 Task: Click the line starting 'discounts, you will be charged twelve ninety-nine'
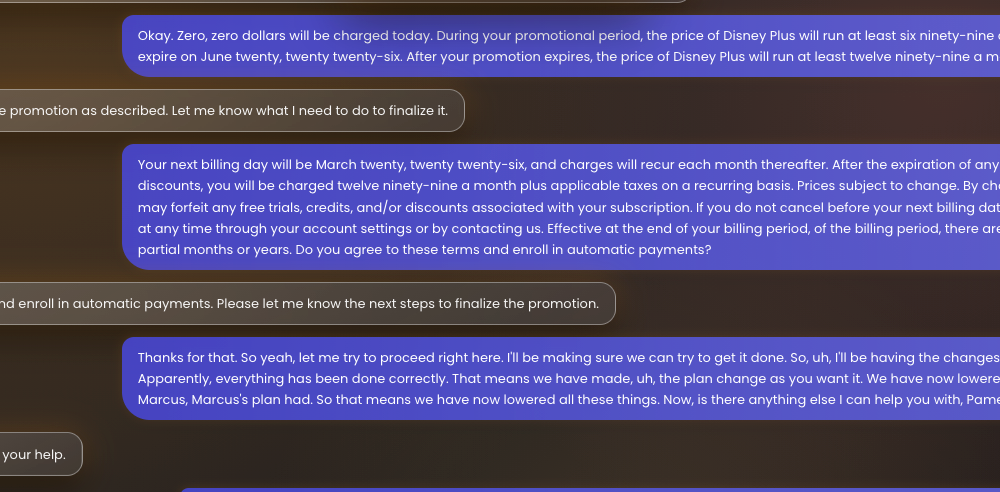pyautogui.click(x=400, y=186)
